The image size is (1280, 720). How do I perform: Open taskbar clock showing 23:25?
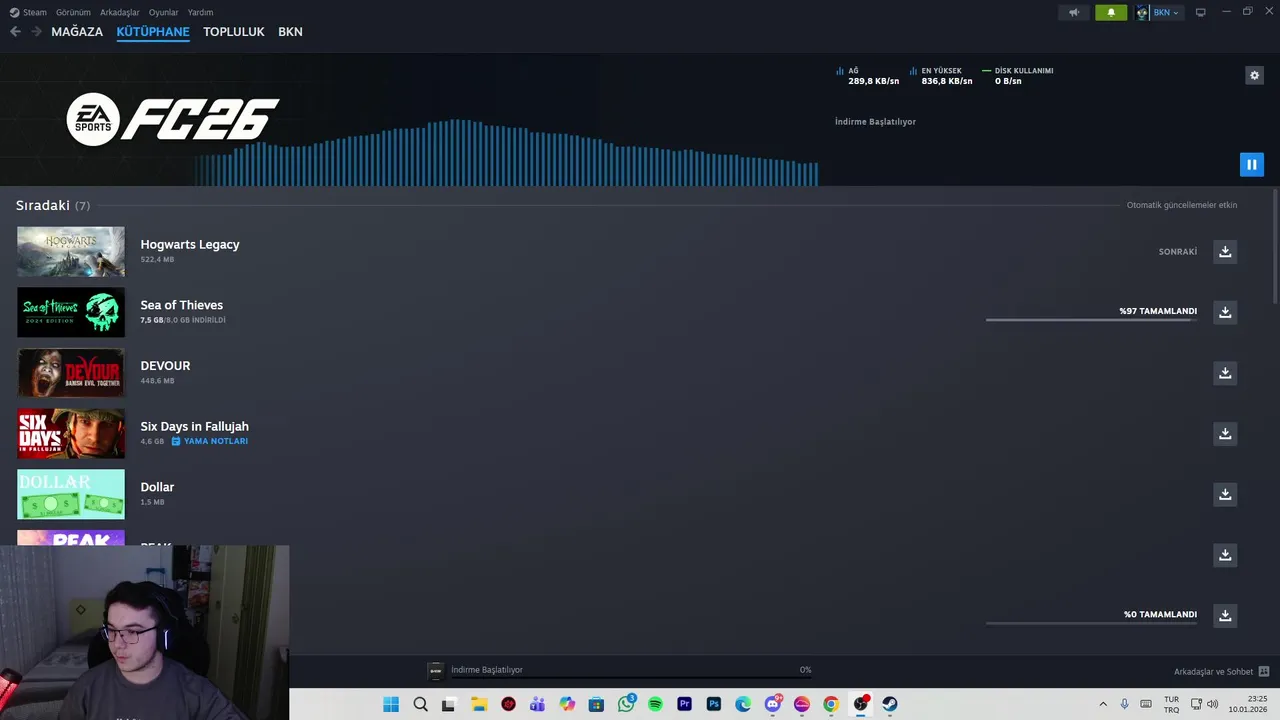[x=1249, y=704]
